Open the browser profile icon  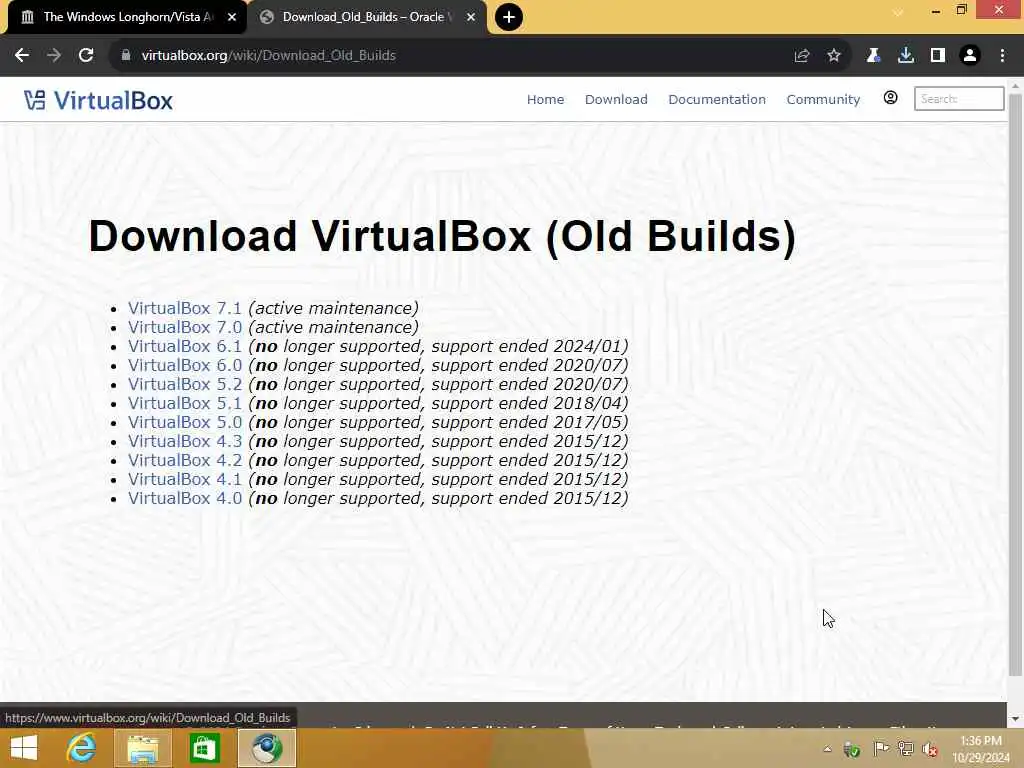(970, 56)
